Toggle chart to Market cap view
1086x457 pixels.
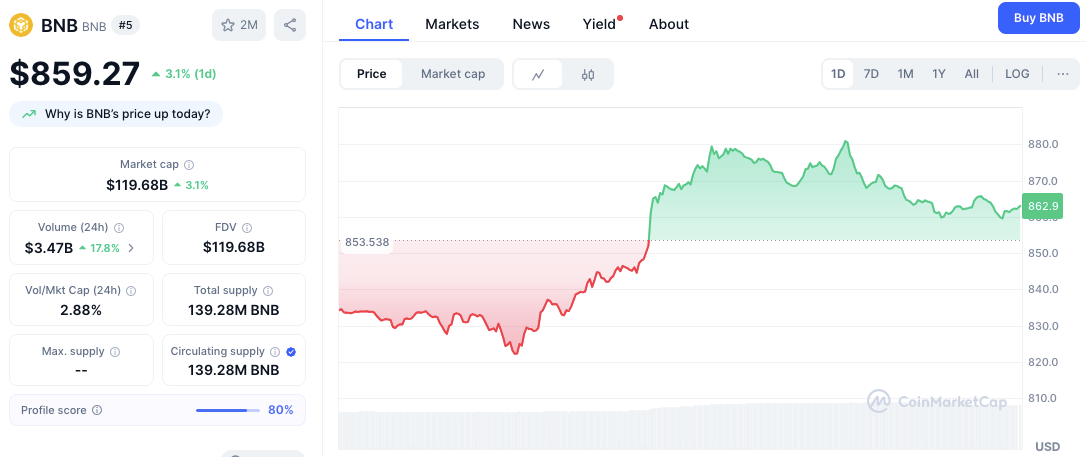tap(453, 74)
